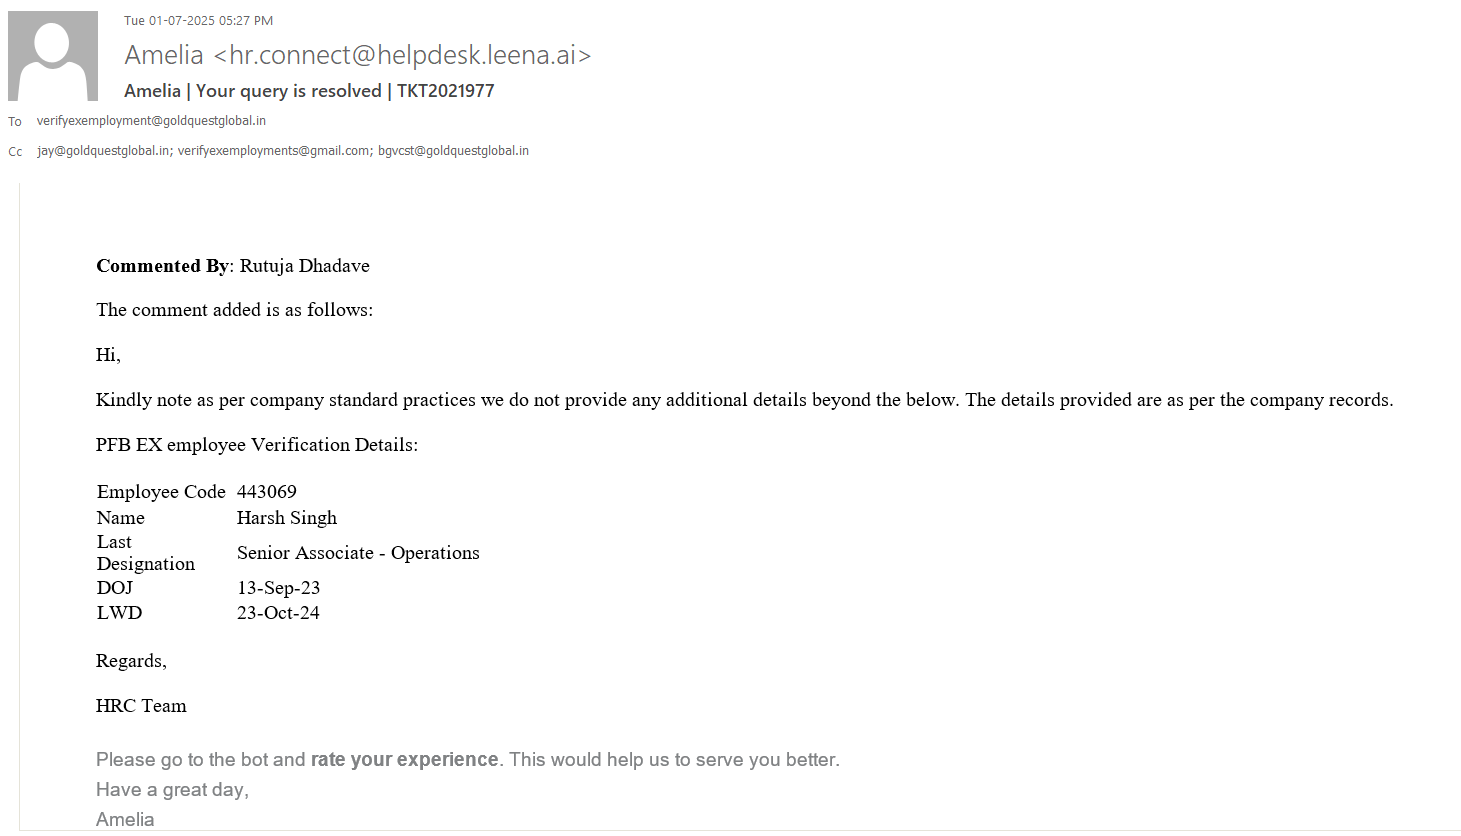Click the 'rate your experience' bold text

(x=404, y=760)
